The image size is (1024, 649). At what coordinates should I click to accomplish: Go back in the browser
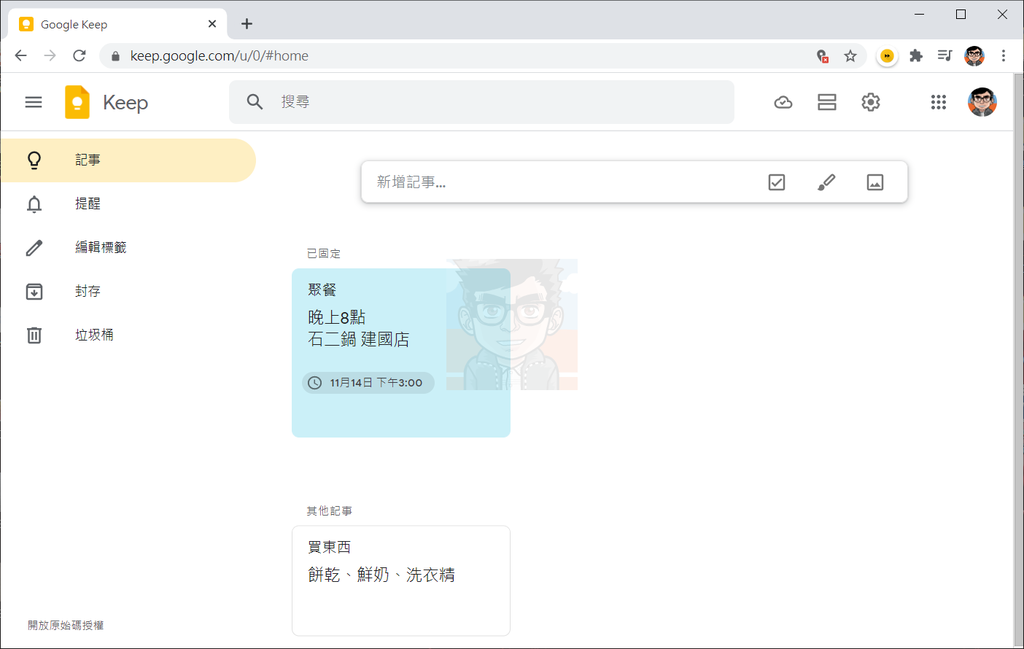21,55
